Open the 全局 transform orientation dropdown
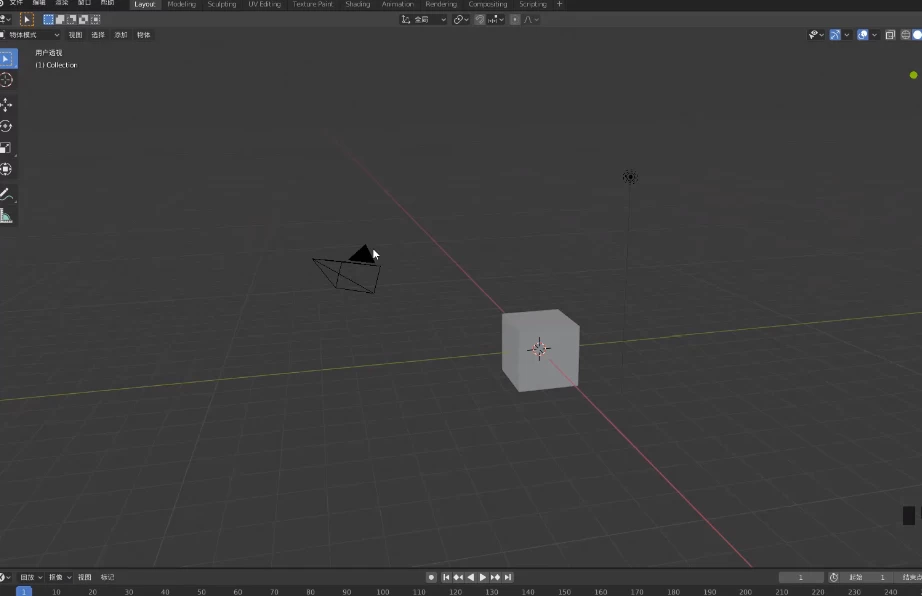Image resolution: width=922 pixels, height=596 pixels. coord(423,19)
